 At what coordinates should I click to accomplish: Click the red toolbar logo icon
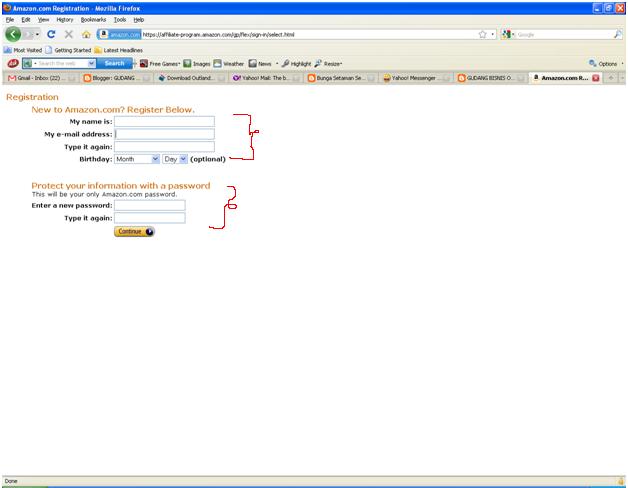point(13,63)
